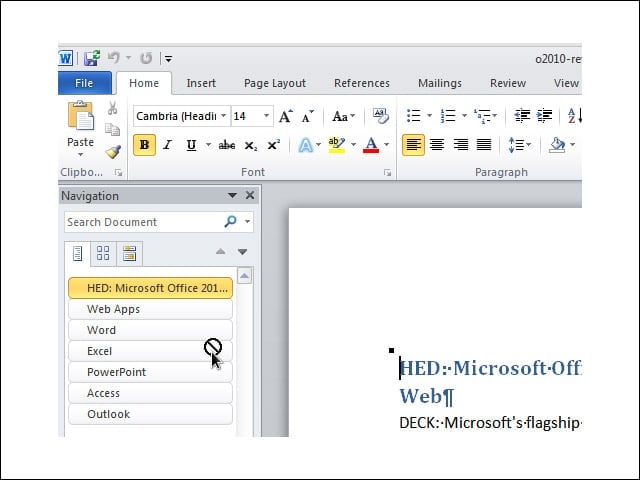The width and height of the screenshot is (640, 480).
Task: Open the Mailings tab
Action: pyautogui.click(x=440, y=83)
